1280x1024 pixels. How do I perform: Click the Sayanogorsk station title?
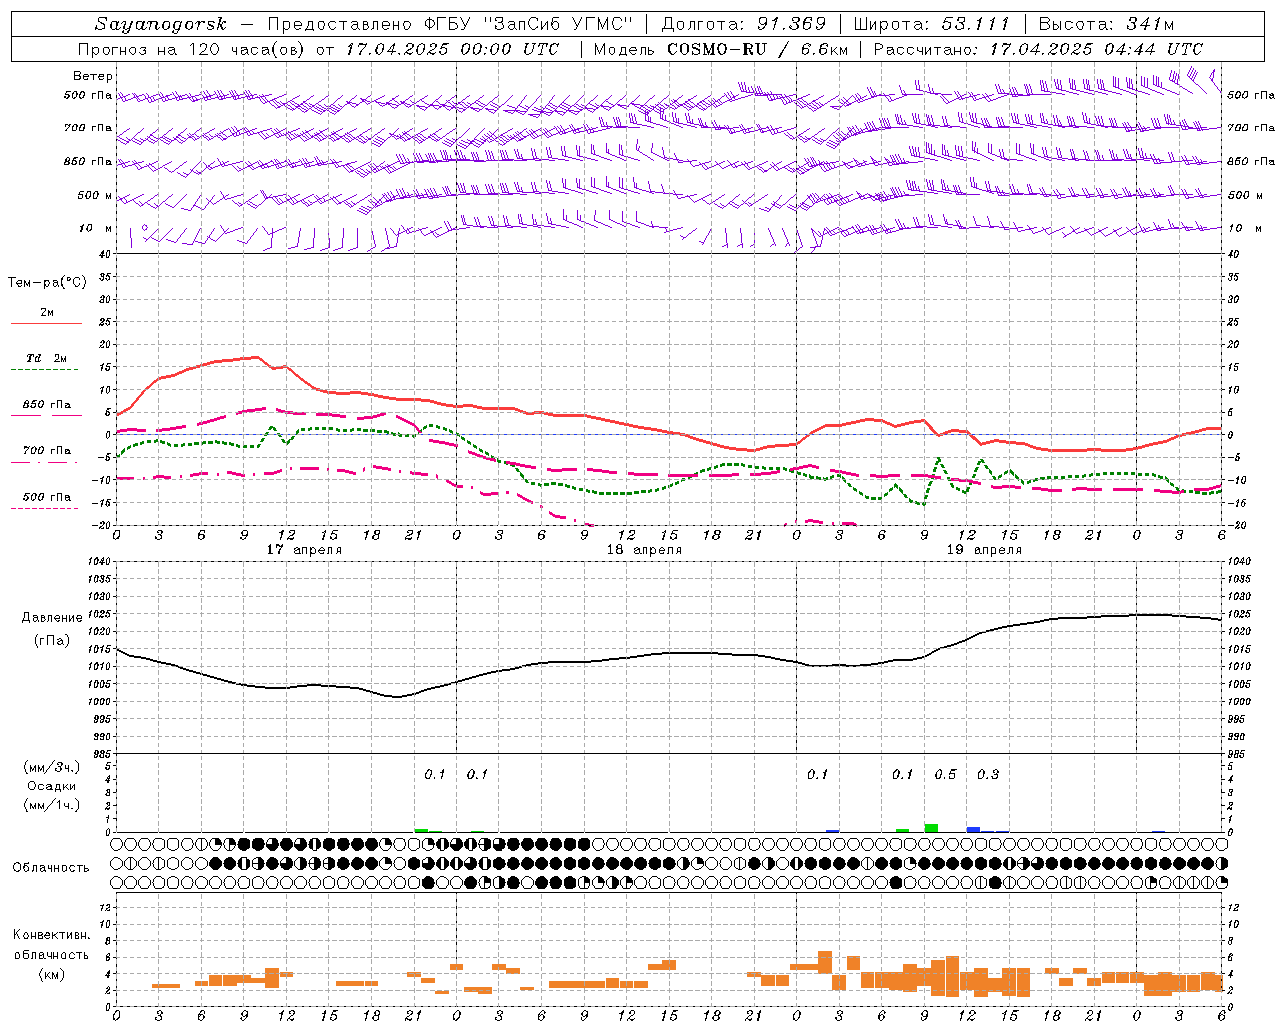click(x=161, y=24)
